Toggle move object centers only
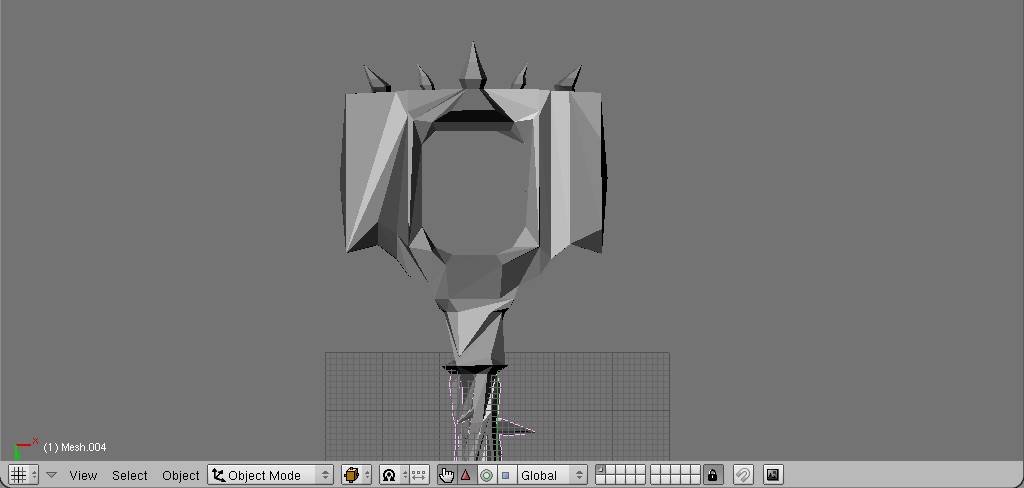1024x488 pixels. pyautogui.click(x=419, y=475)
